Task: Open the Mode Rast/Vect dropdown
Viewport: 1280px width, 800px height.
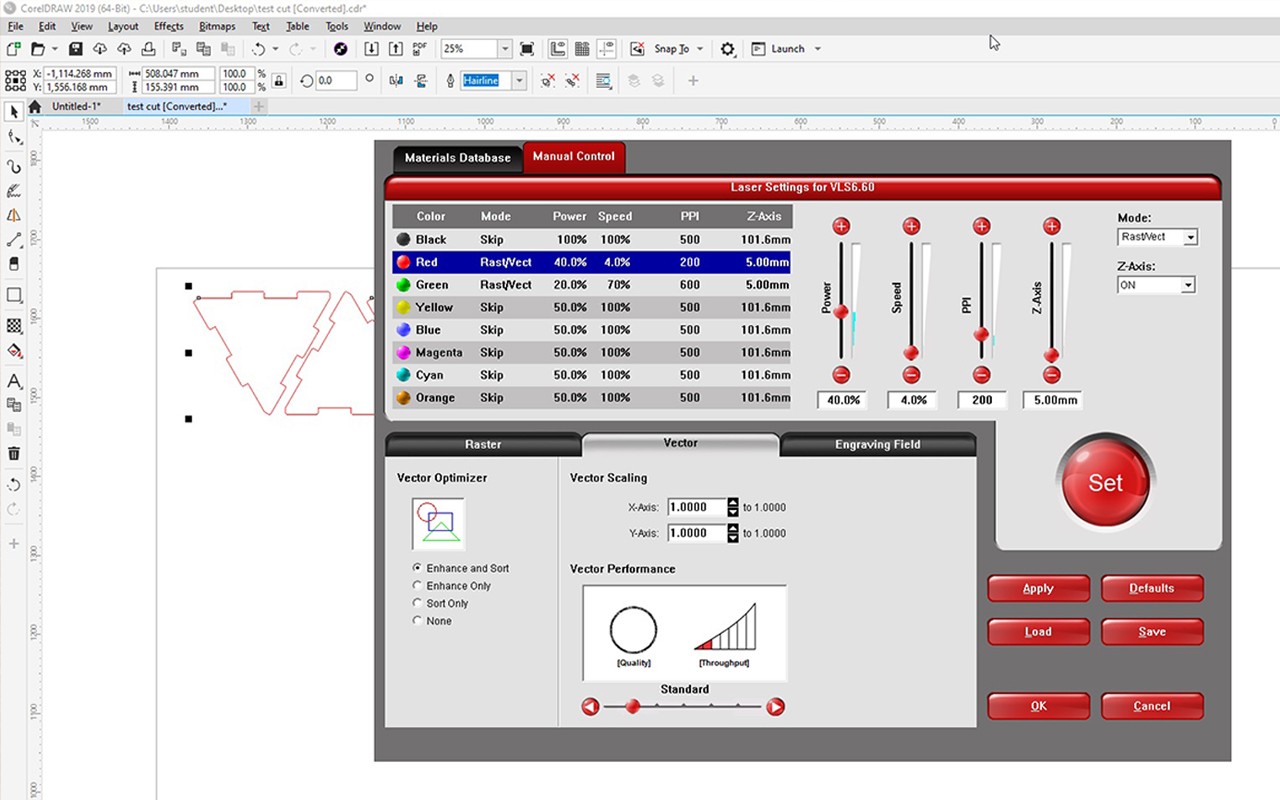Action: click(1189, 237)
